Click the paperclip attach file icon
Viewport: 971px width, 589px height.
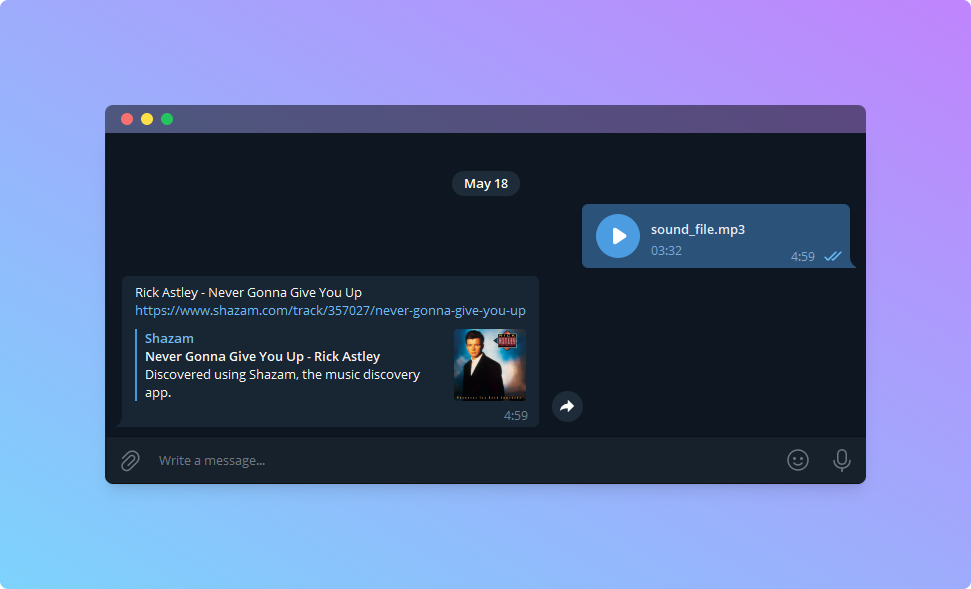130,460
